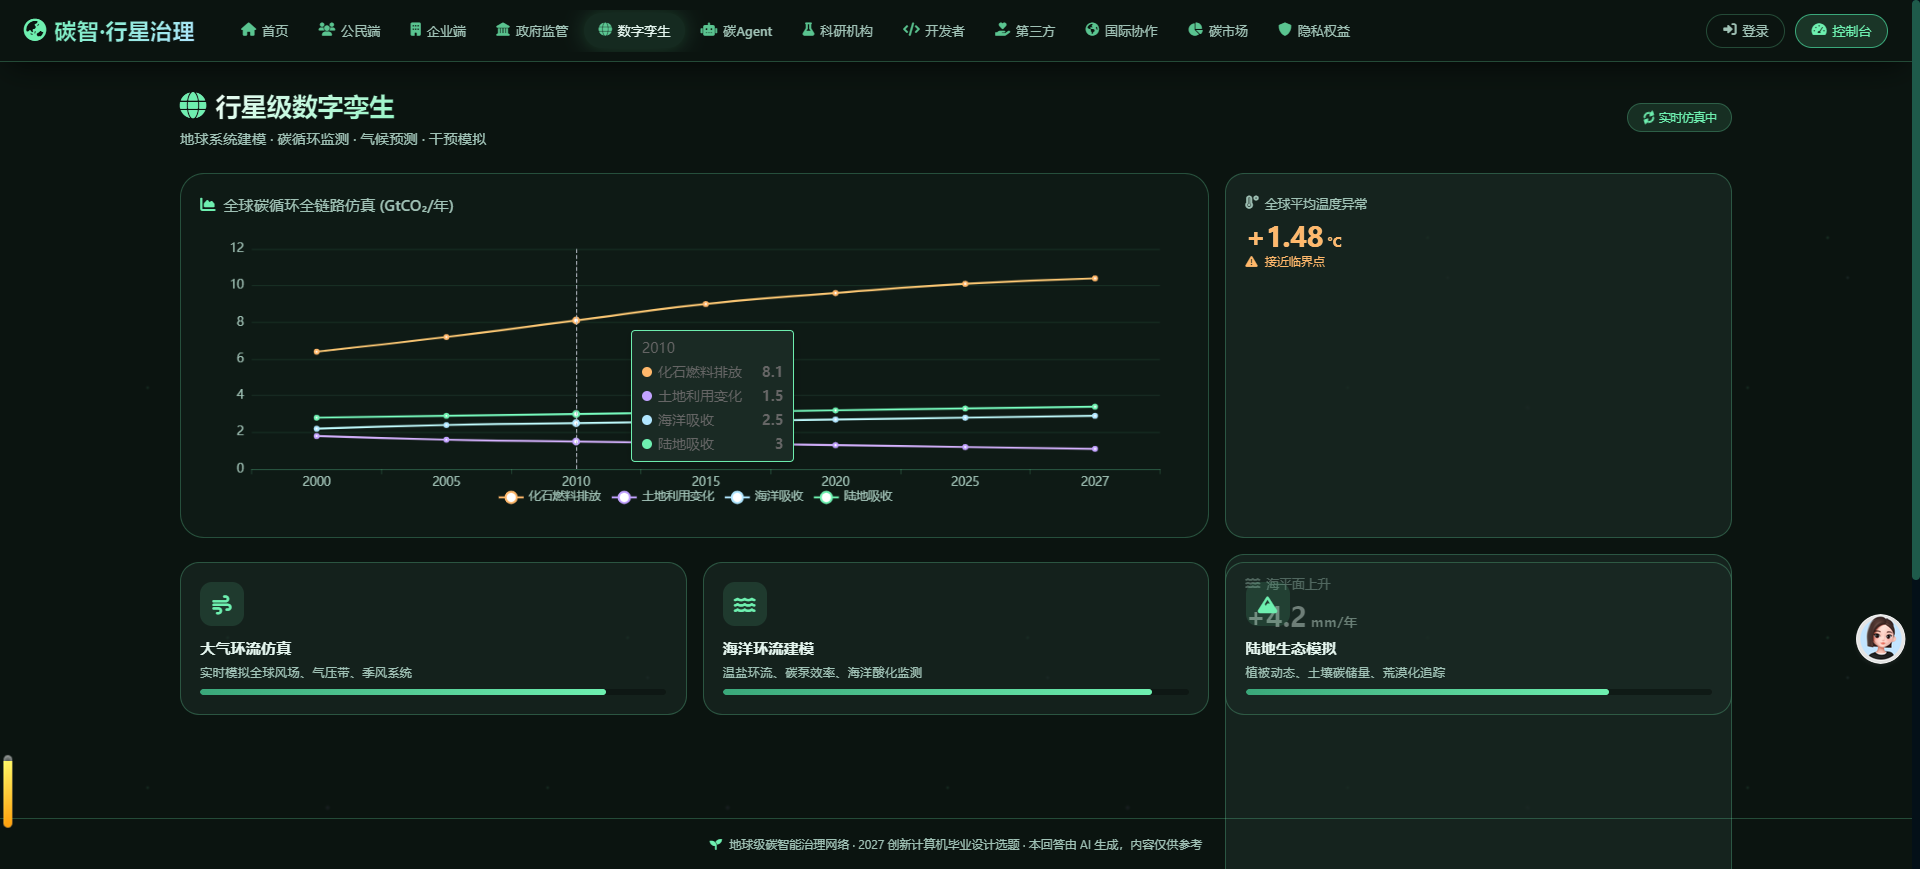Click the 大气环流仿真 progress bar
This screenshot has width=1920, height=869.
click(x=433, y=692)
